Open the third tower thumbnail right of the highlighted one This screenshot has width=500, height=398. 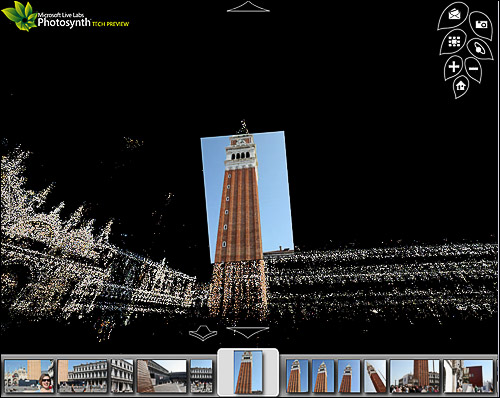pos(349,376)
